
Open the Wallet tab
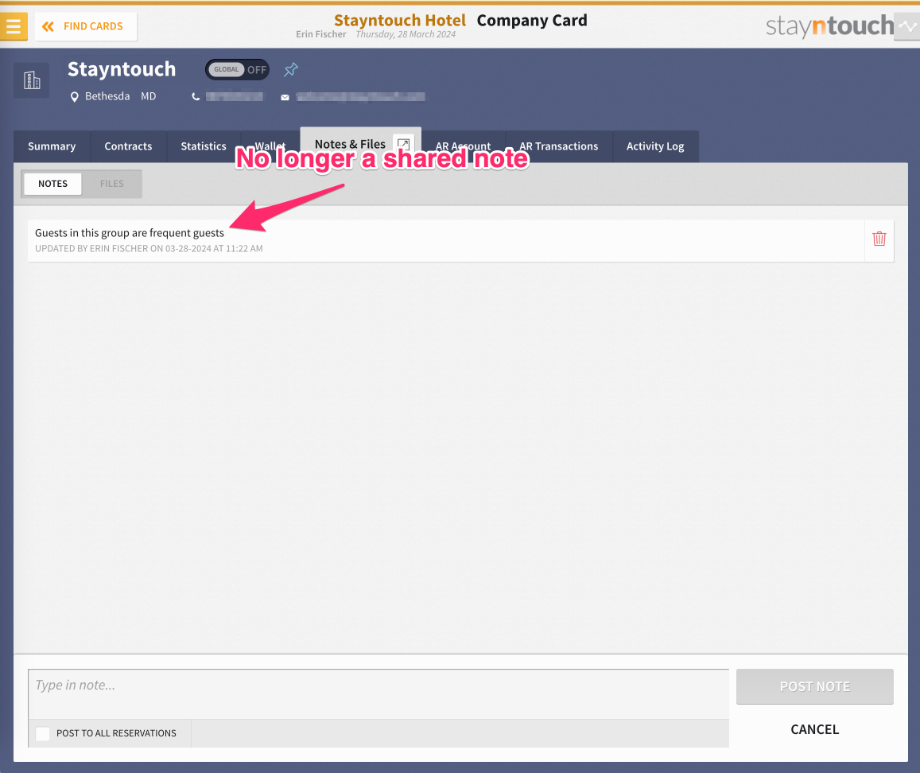270,146
